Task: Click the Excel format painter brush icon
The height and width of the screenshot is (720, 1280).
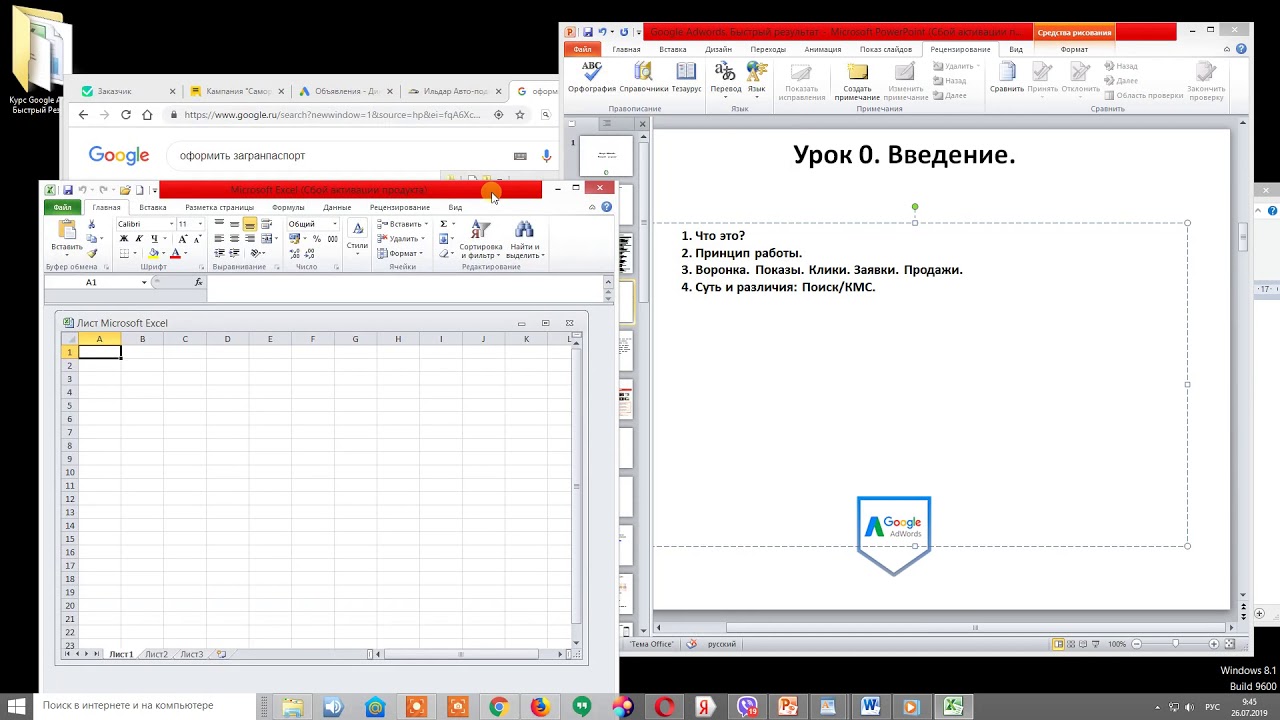Action: point(93,254)
